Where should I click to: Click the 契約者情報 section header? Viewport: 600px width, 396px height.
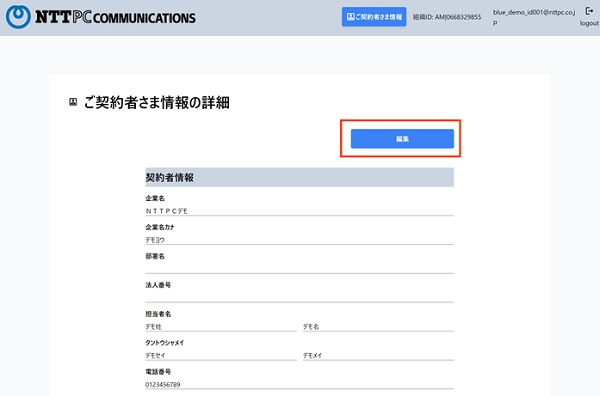point(299,177)
